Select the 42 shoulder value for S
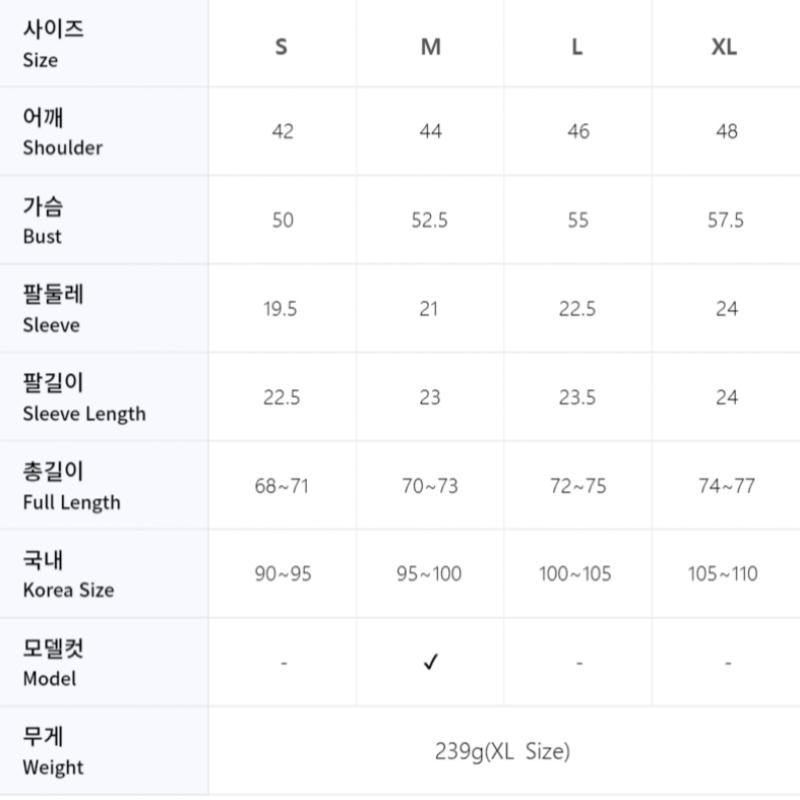Image resolution: width=800 pixels, height=800 pixels. tap(282, 132)
